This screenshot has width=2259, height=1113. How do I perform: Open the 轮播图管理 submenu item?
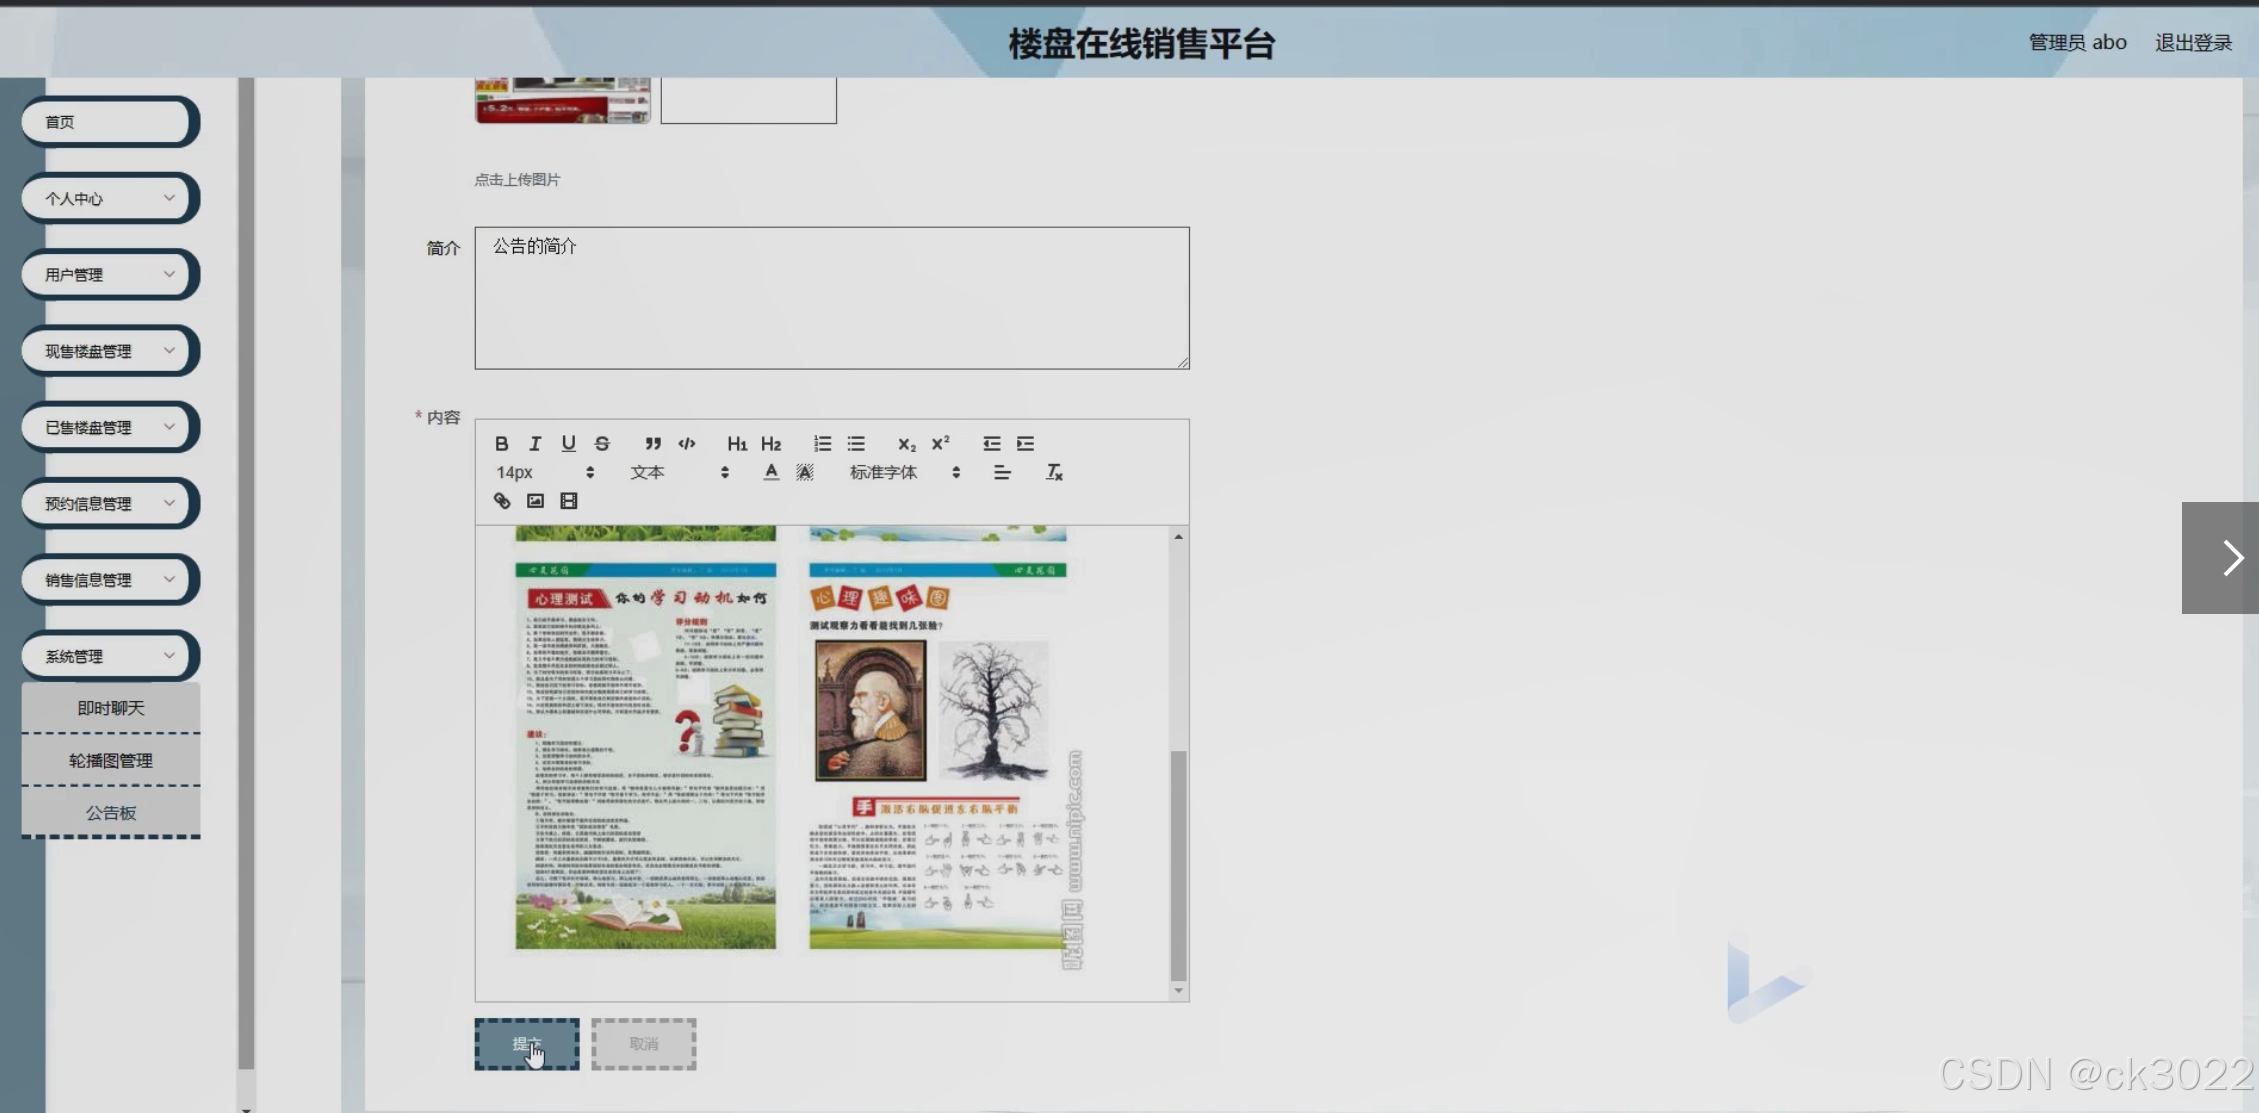[x=111, y=760]
